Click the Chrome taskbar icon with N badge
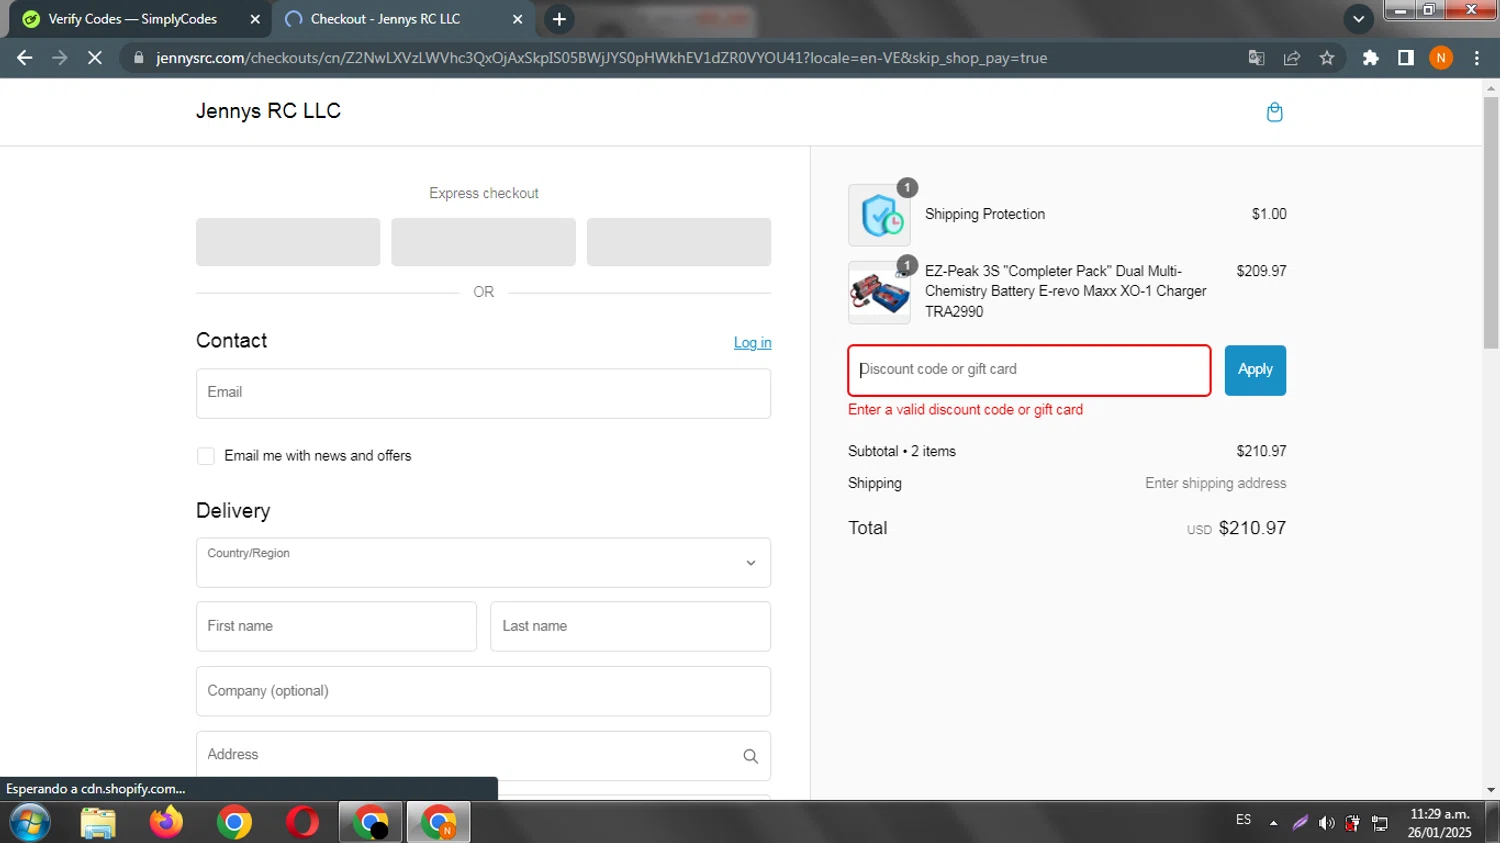This screenshot has height=843, width=1500. (x=438, y=823)
